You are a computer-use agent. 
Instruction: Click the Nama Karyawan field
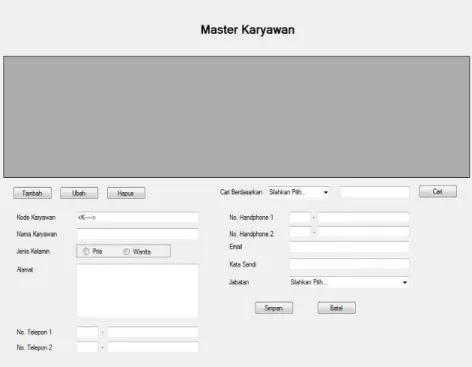(137, 234)
